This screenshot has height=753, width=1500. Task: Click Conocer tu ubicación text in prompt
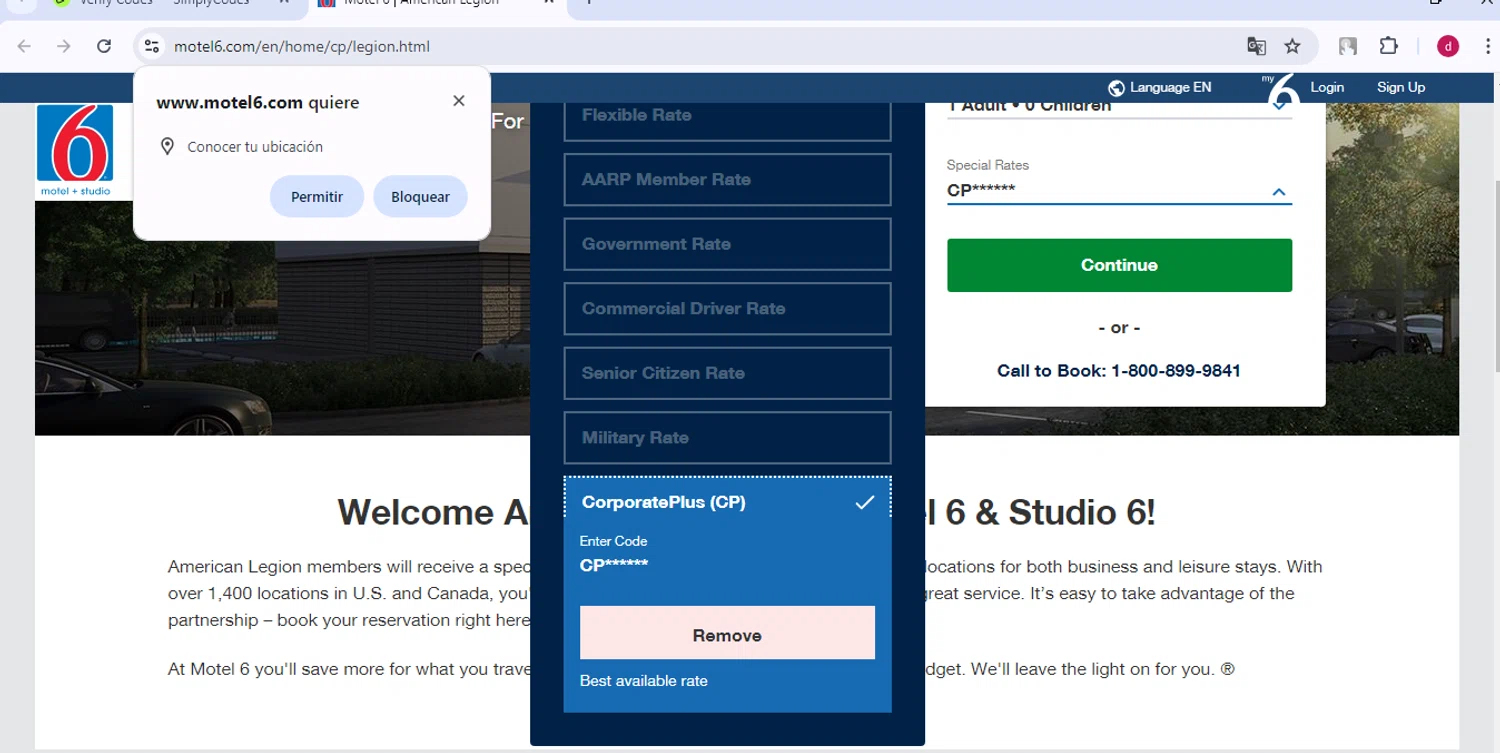click(x=255, y=147)
